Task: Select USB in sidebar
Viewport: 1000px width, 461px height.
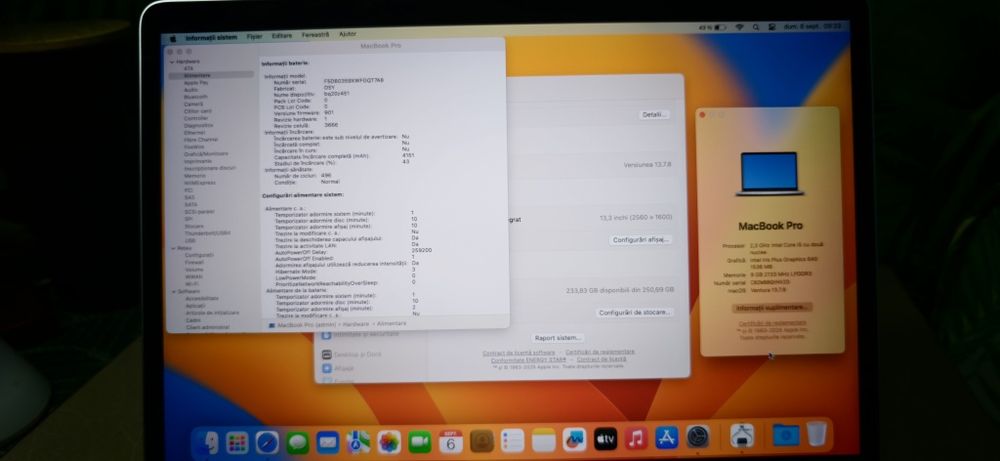Action: [190, 240]
